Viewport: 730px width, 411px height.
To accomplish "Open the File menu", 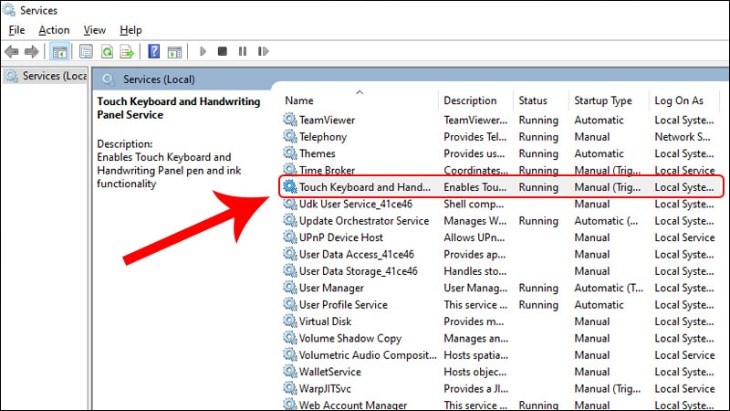I will [16, 30].
